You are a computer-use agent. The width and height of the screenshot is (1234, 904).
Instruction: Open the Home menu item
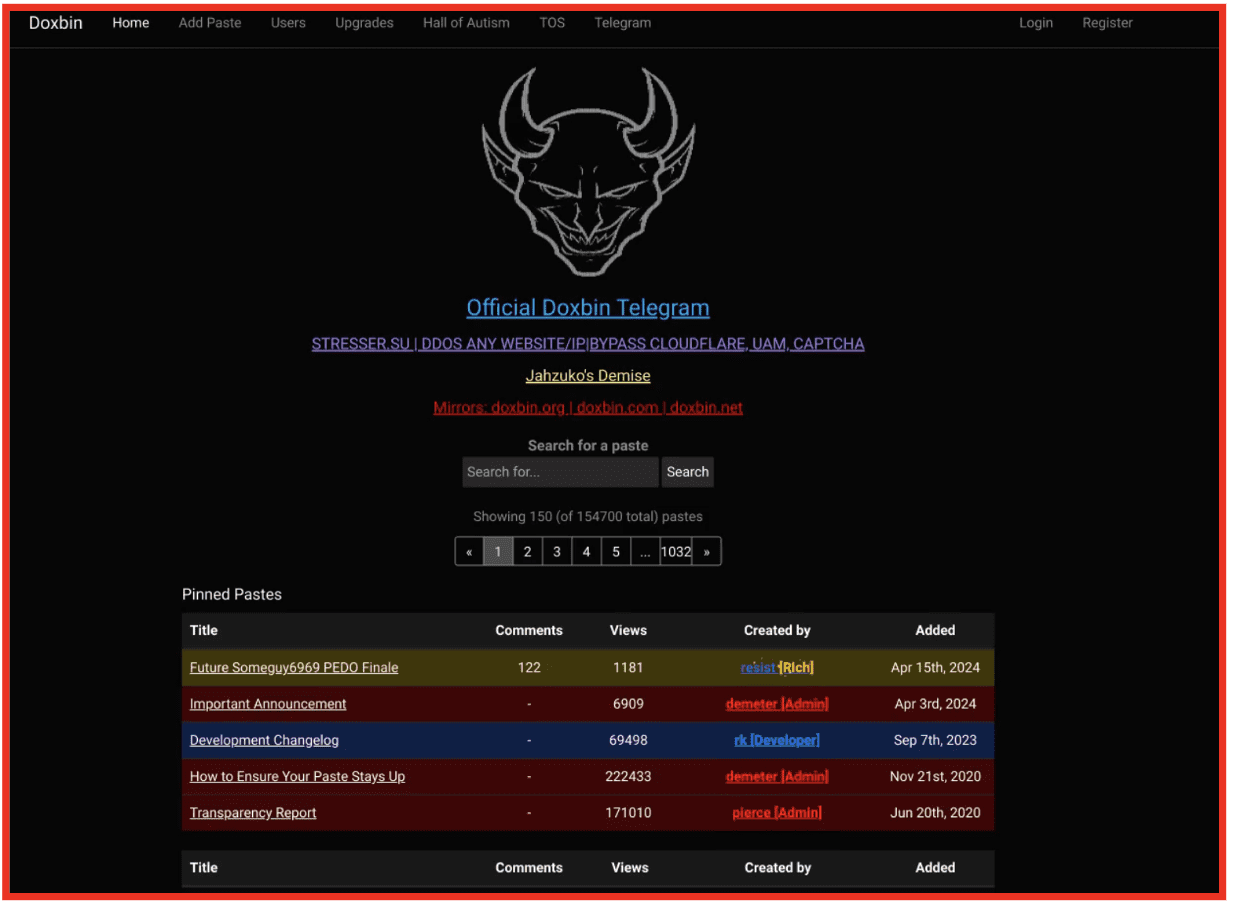(130, 22)
